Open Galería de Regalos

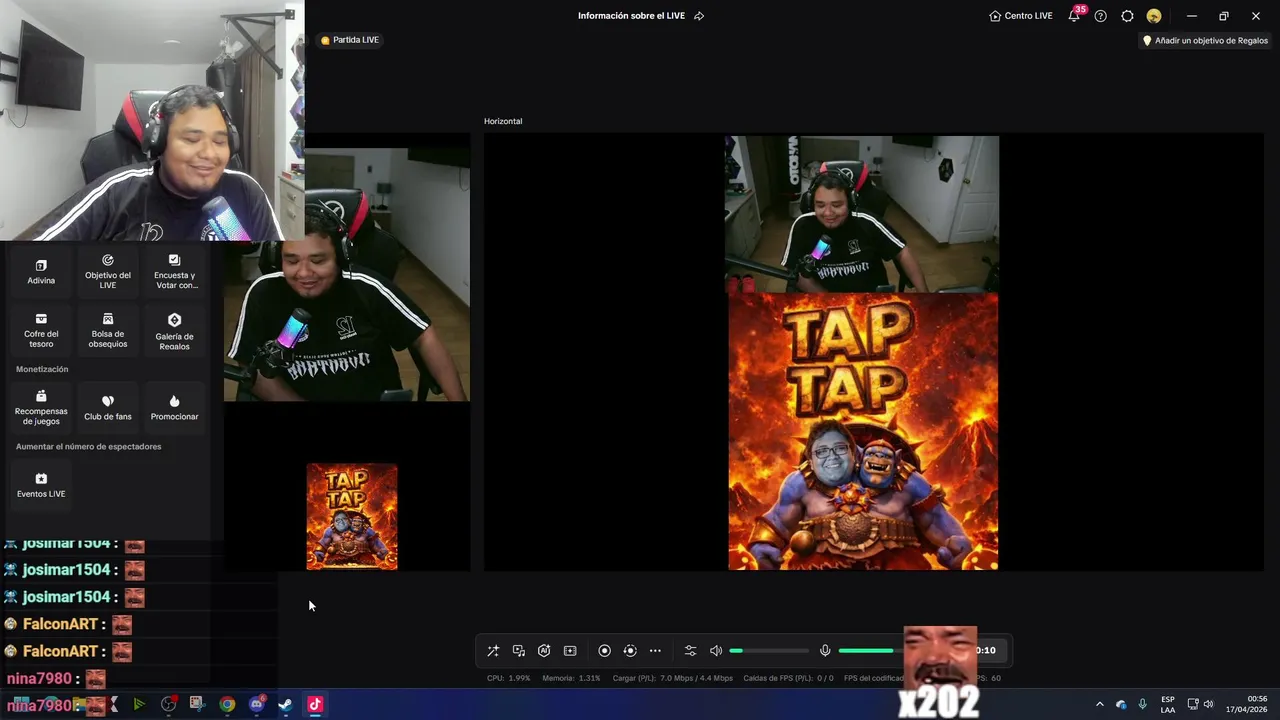pos(175,330)
